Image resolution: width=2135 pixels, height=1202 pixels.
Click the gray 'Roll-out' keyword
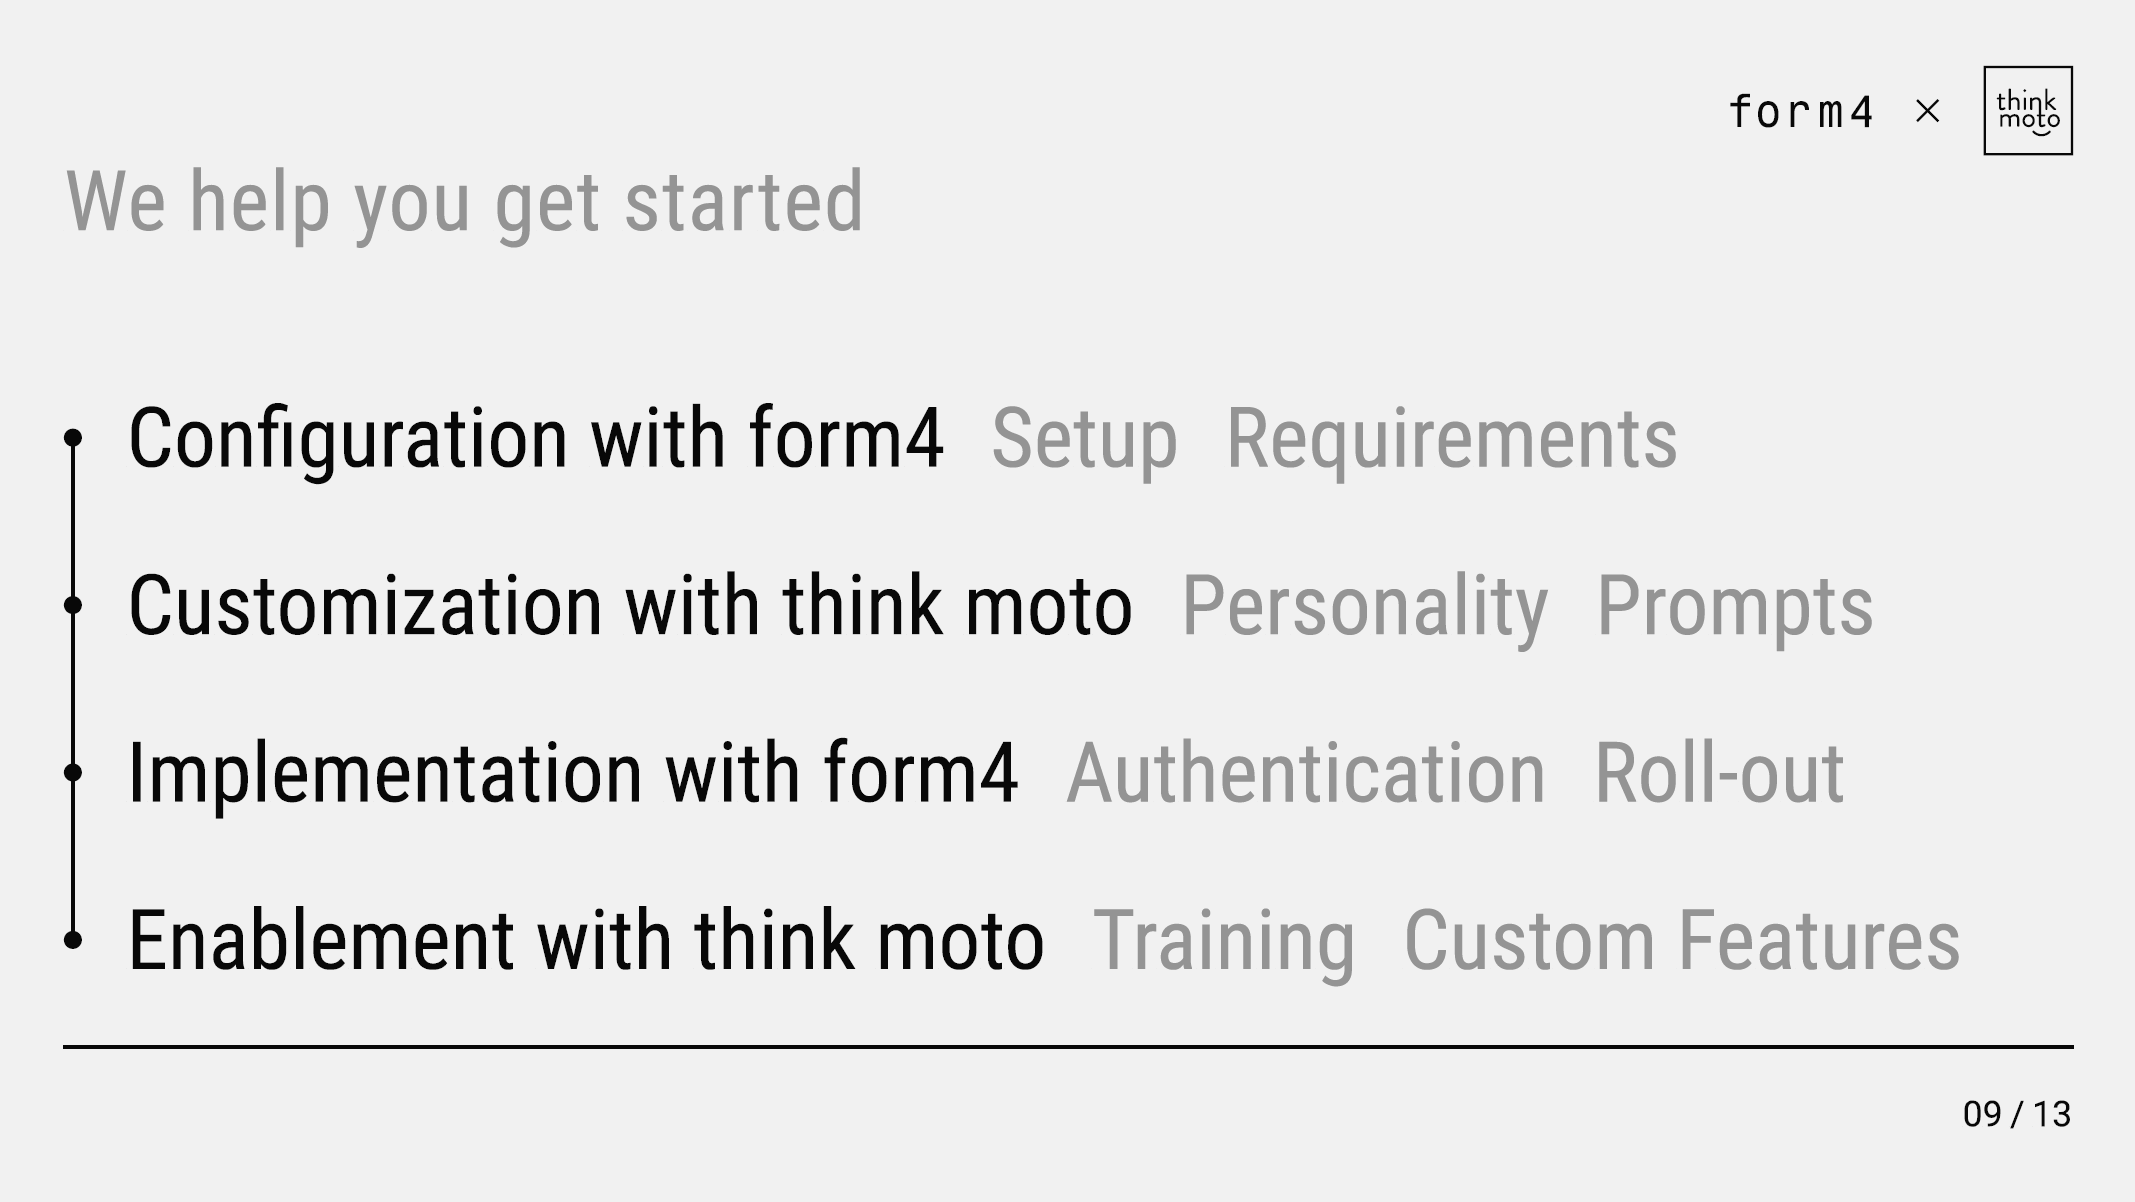tap(1719, 773)
